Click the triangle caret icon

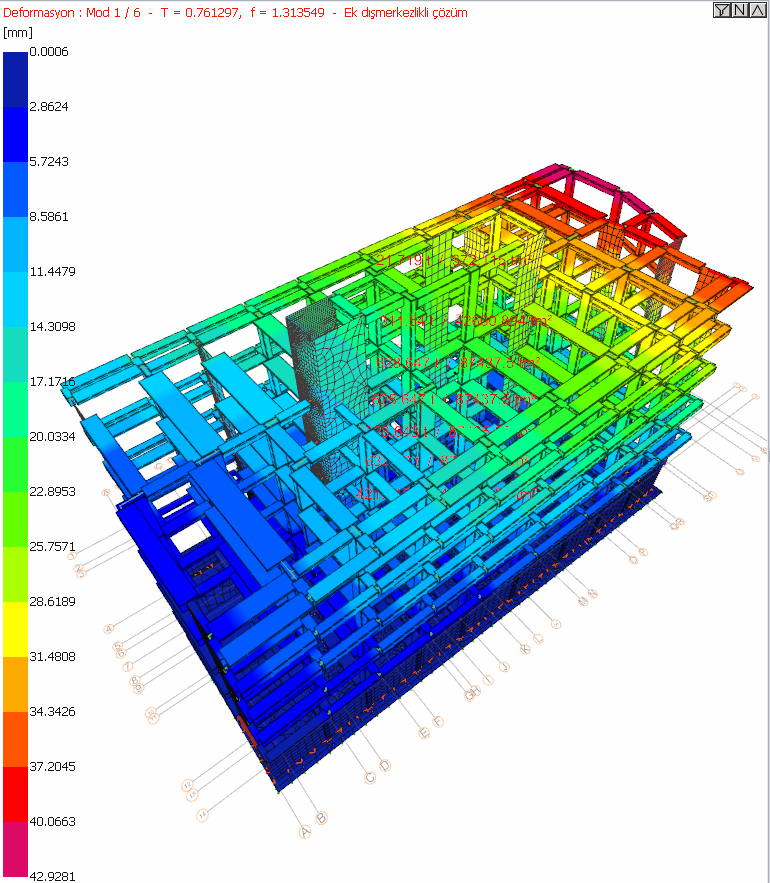(758, 10)
